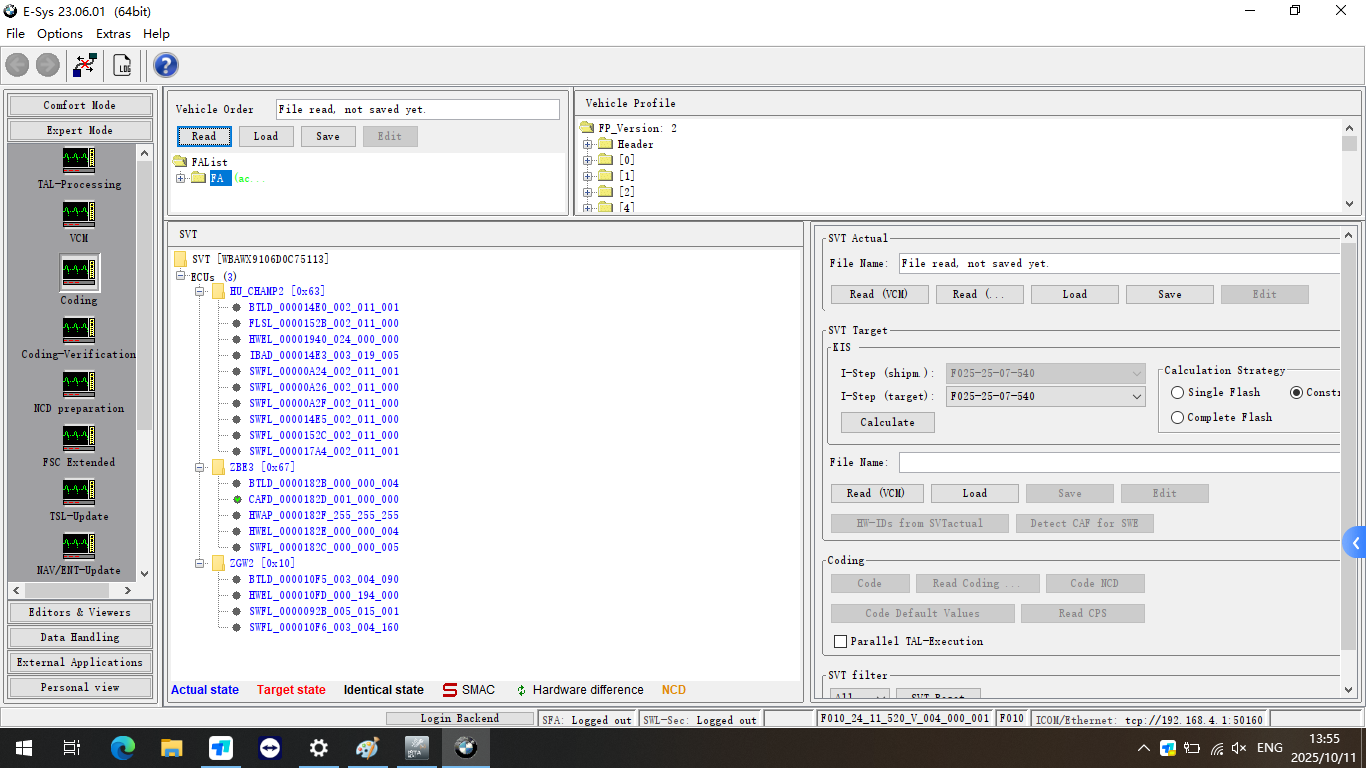Enable Parallel TAL-Execution checkbox
This screenshot has height=768, width=1366.
(841, 642)
